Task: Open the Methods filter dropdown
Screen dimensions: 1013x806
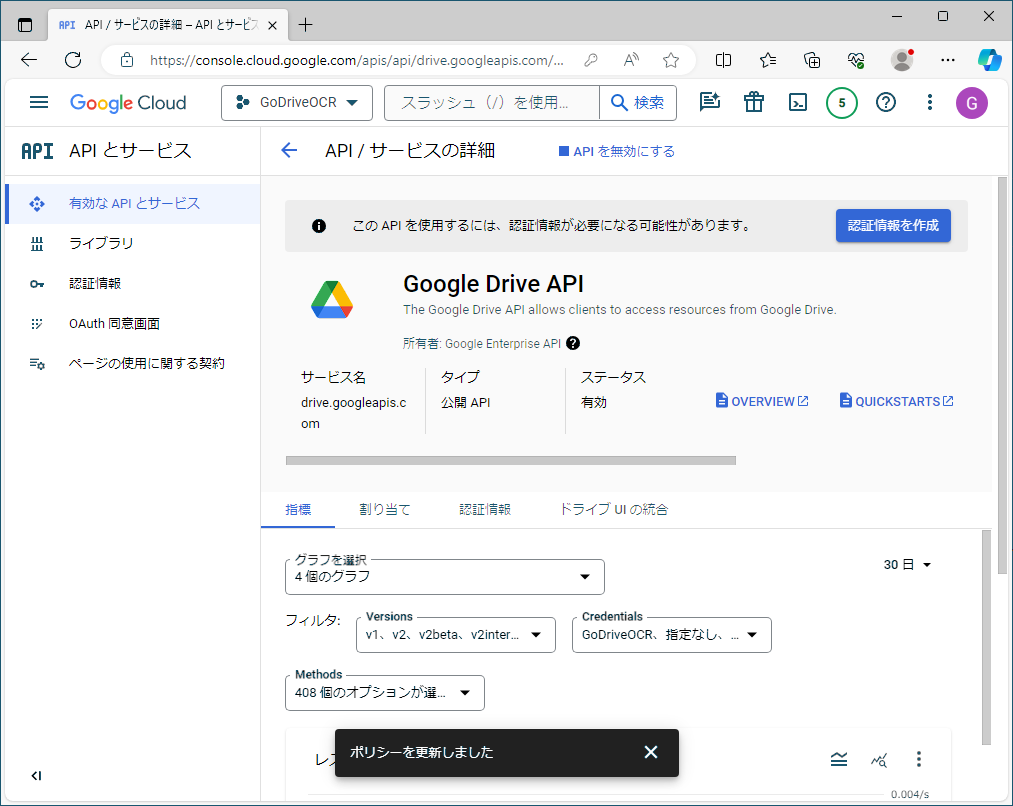Action: point(384,693)
